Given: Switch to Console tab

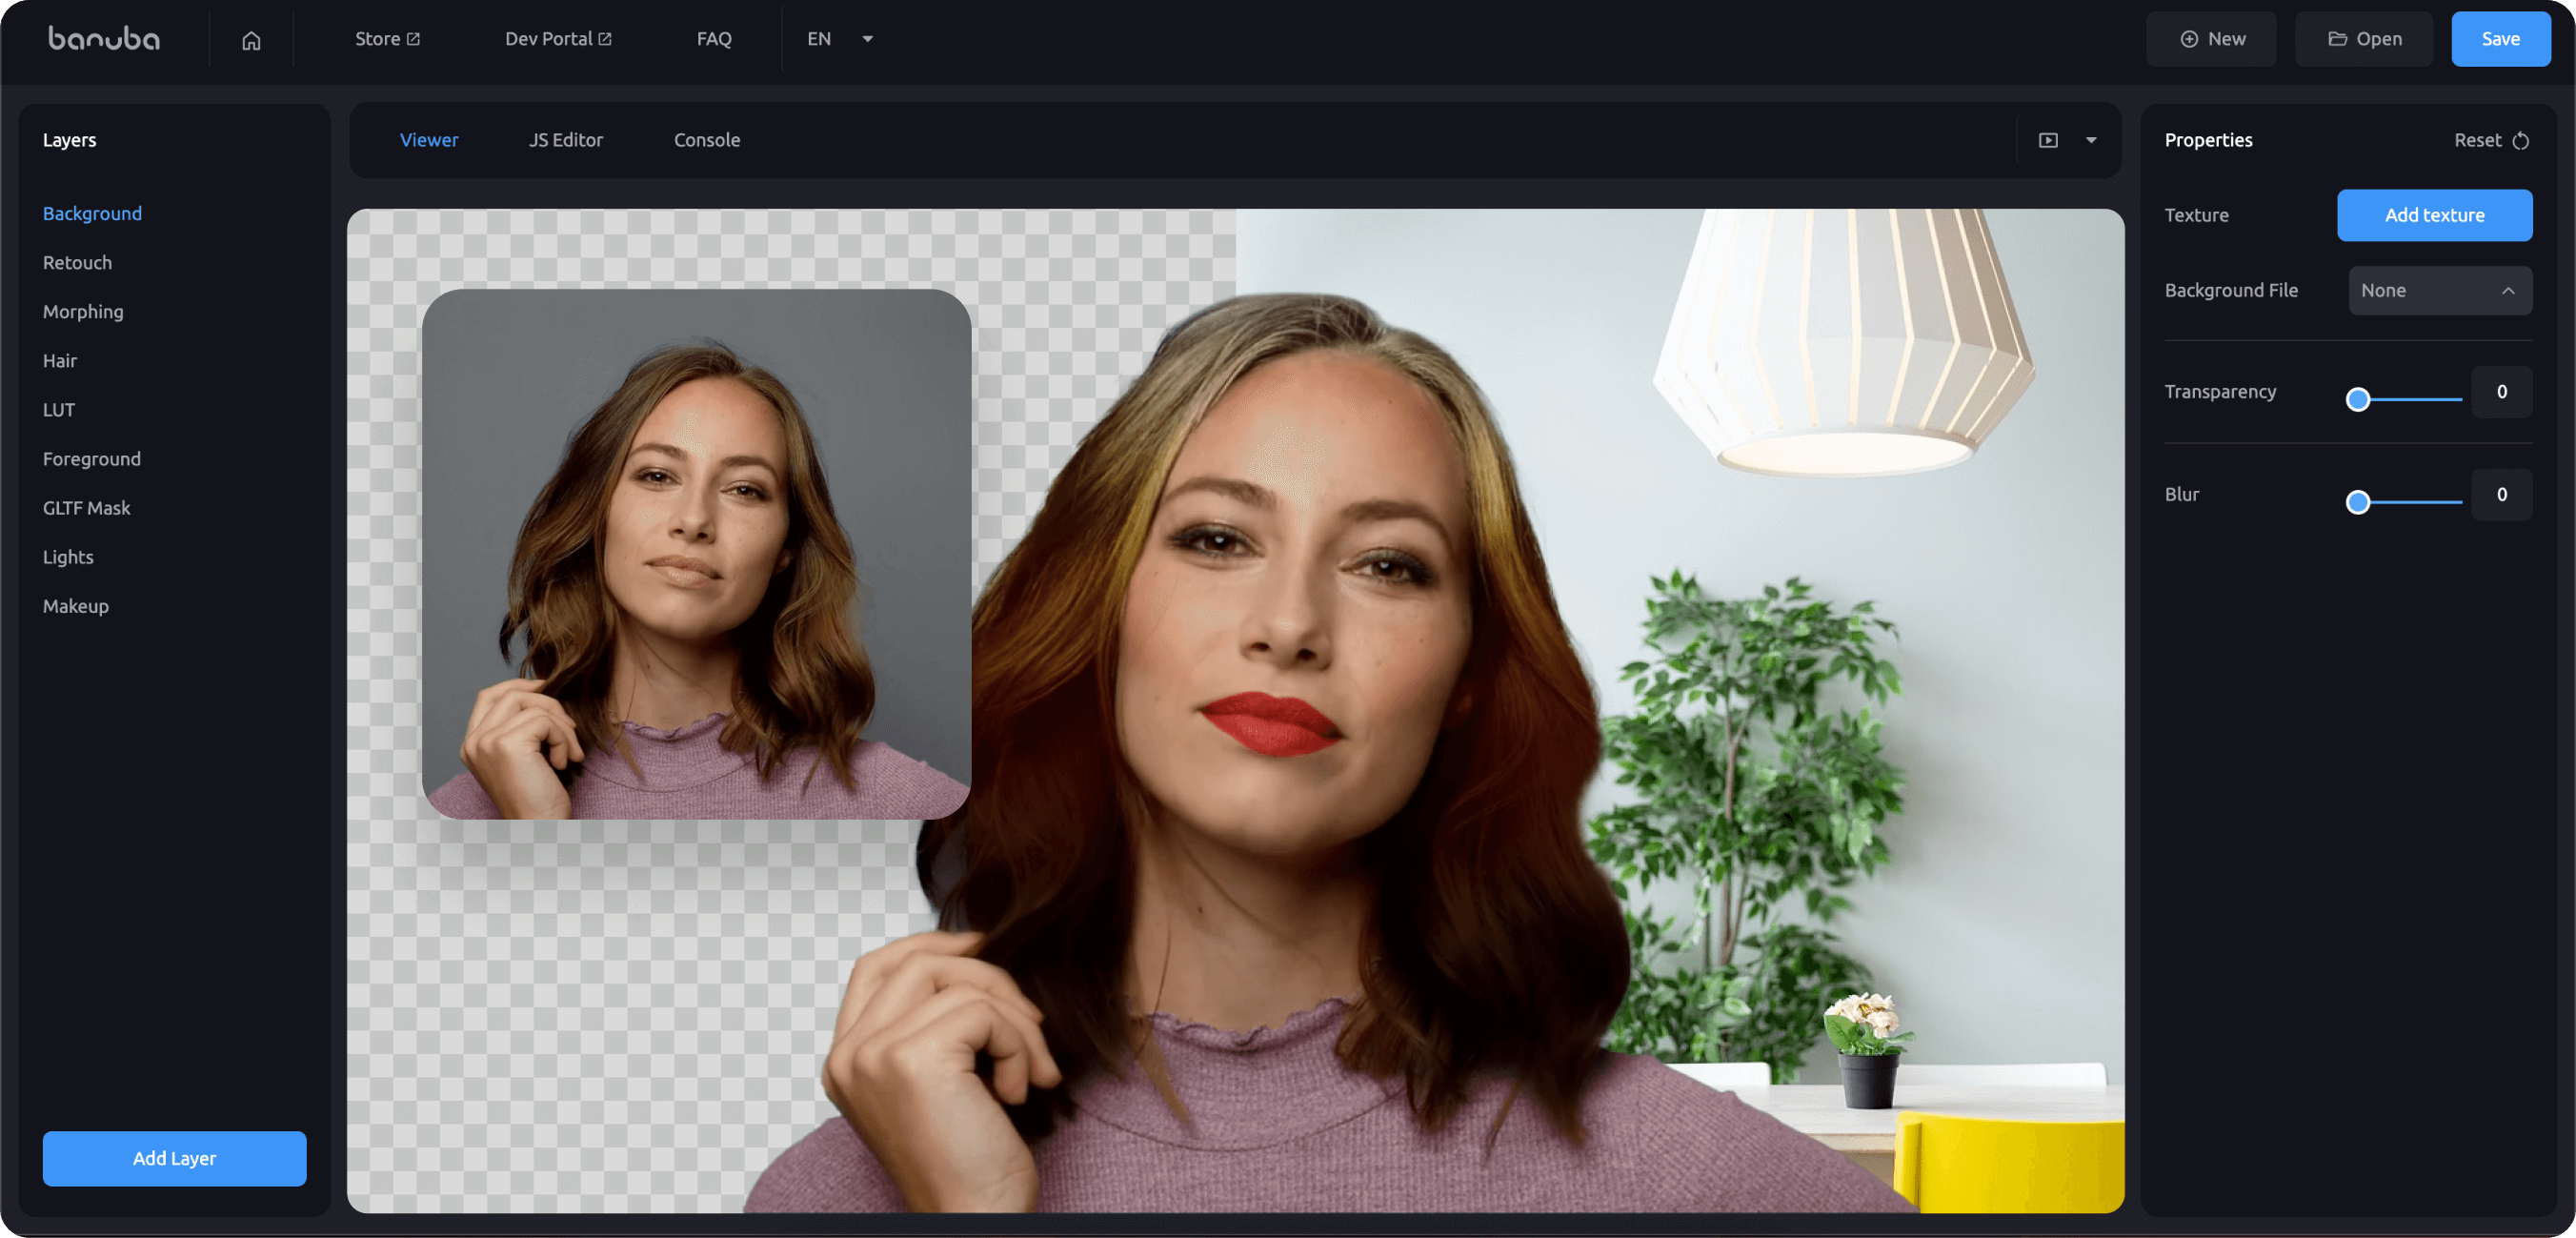Looking at the screenshot, I should [x=707, y=140].
